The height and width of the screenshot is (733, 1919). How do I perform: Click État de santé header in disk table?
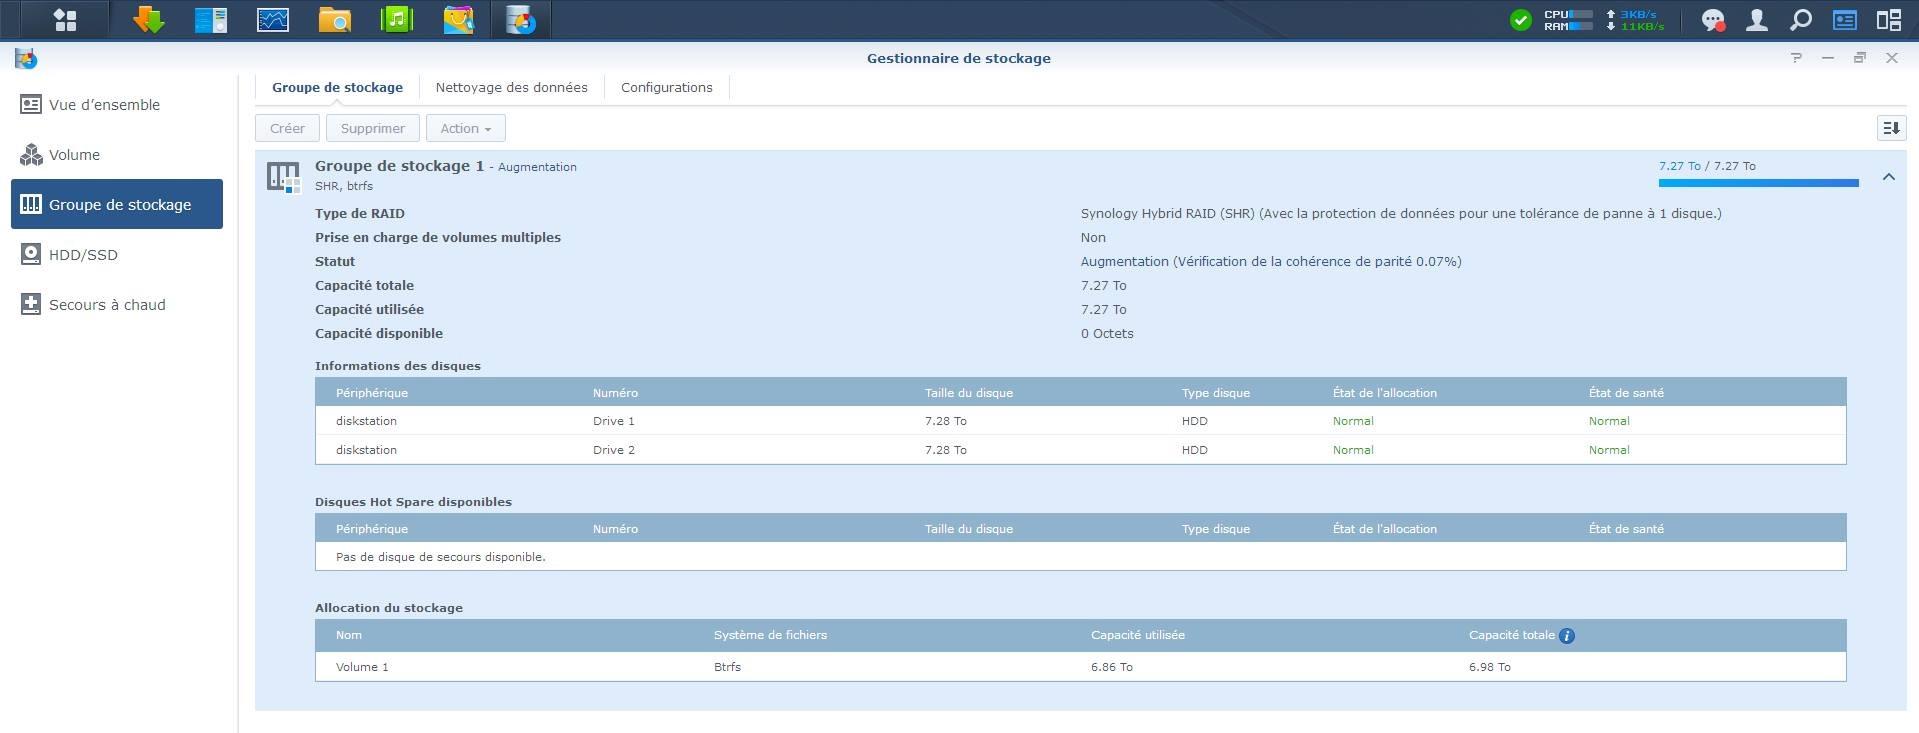tap(1626, 393)
